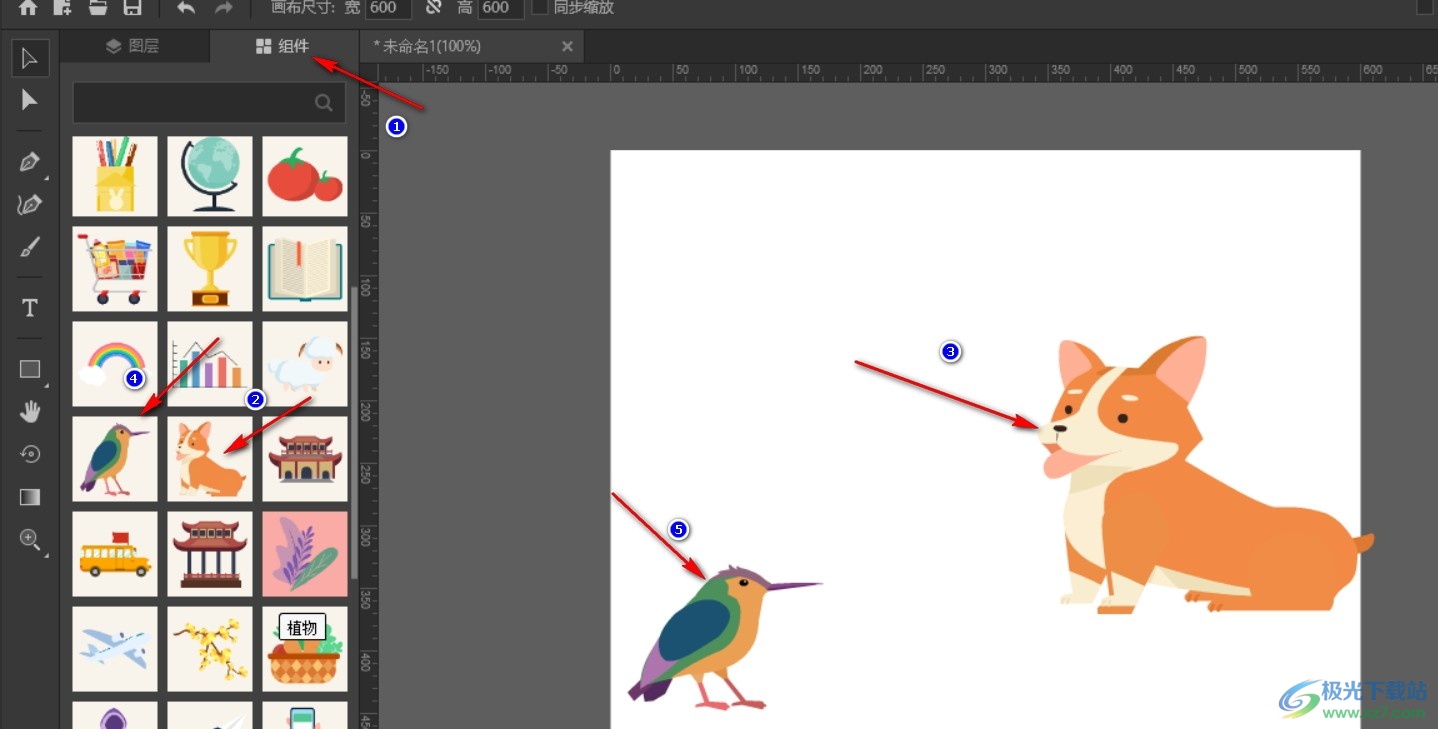The height and width of the screenshot is (729, 1438).
Task: Pick the Chinese gate building component thumbnail
Action: click(x=305, y=459)
